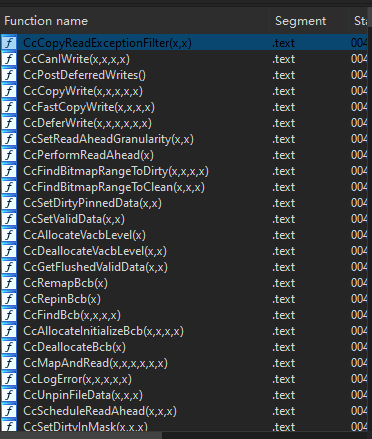The width and height of the screenshot is (372, 439).
Task: Select function CcAllocateInitializeBcb(x,x,x,x)
Action: (103, 331)
